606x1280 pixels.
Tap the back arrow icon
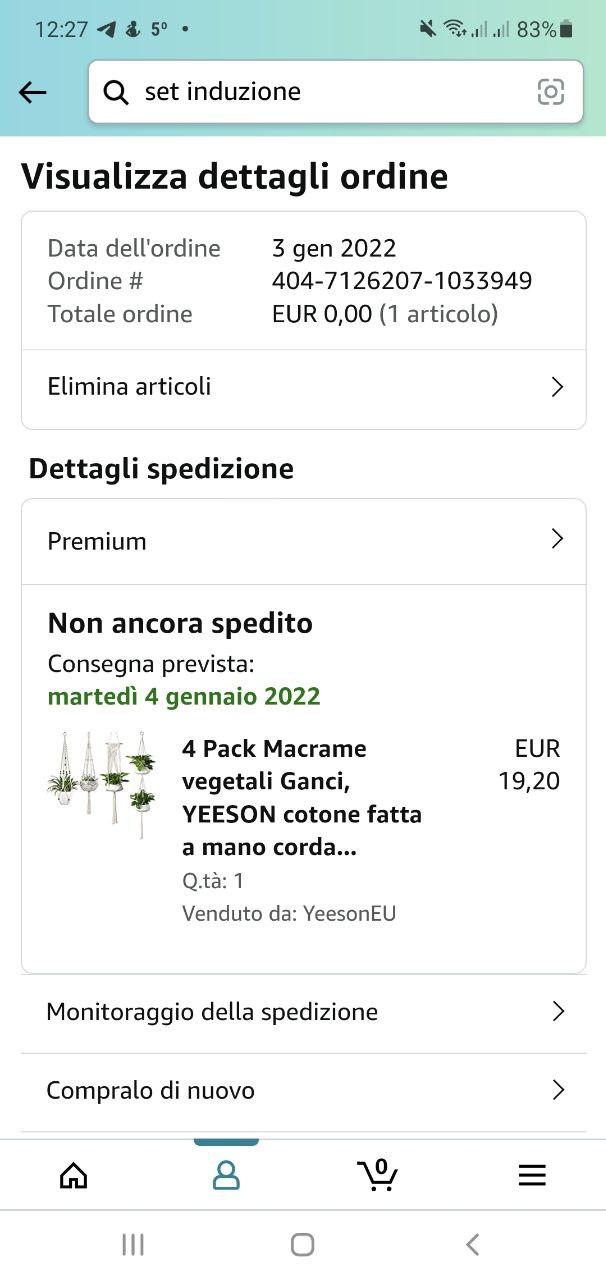pyautogui.click(x=33, y=93)
